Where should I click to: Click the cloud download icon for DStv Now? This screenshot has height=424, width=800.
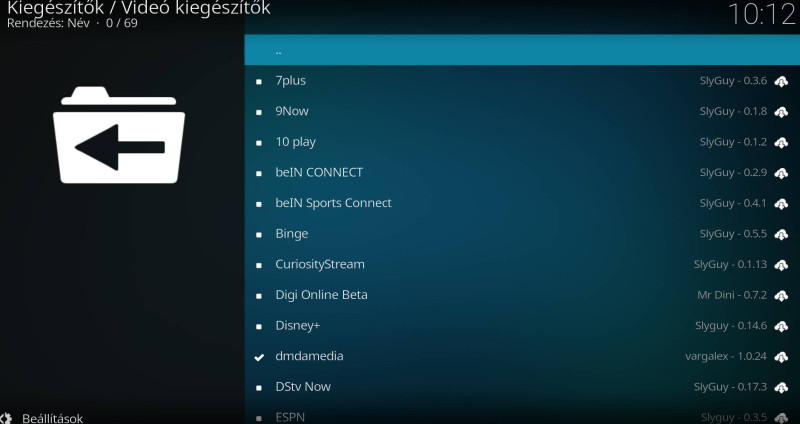pos(781,387)
